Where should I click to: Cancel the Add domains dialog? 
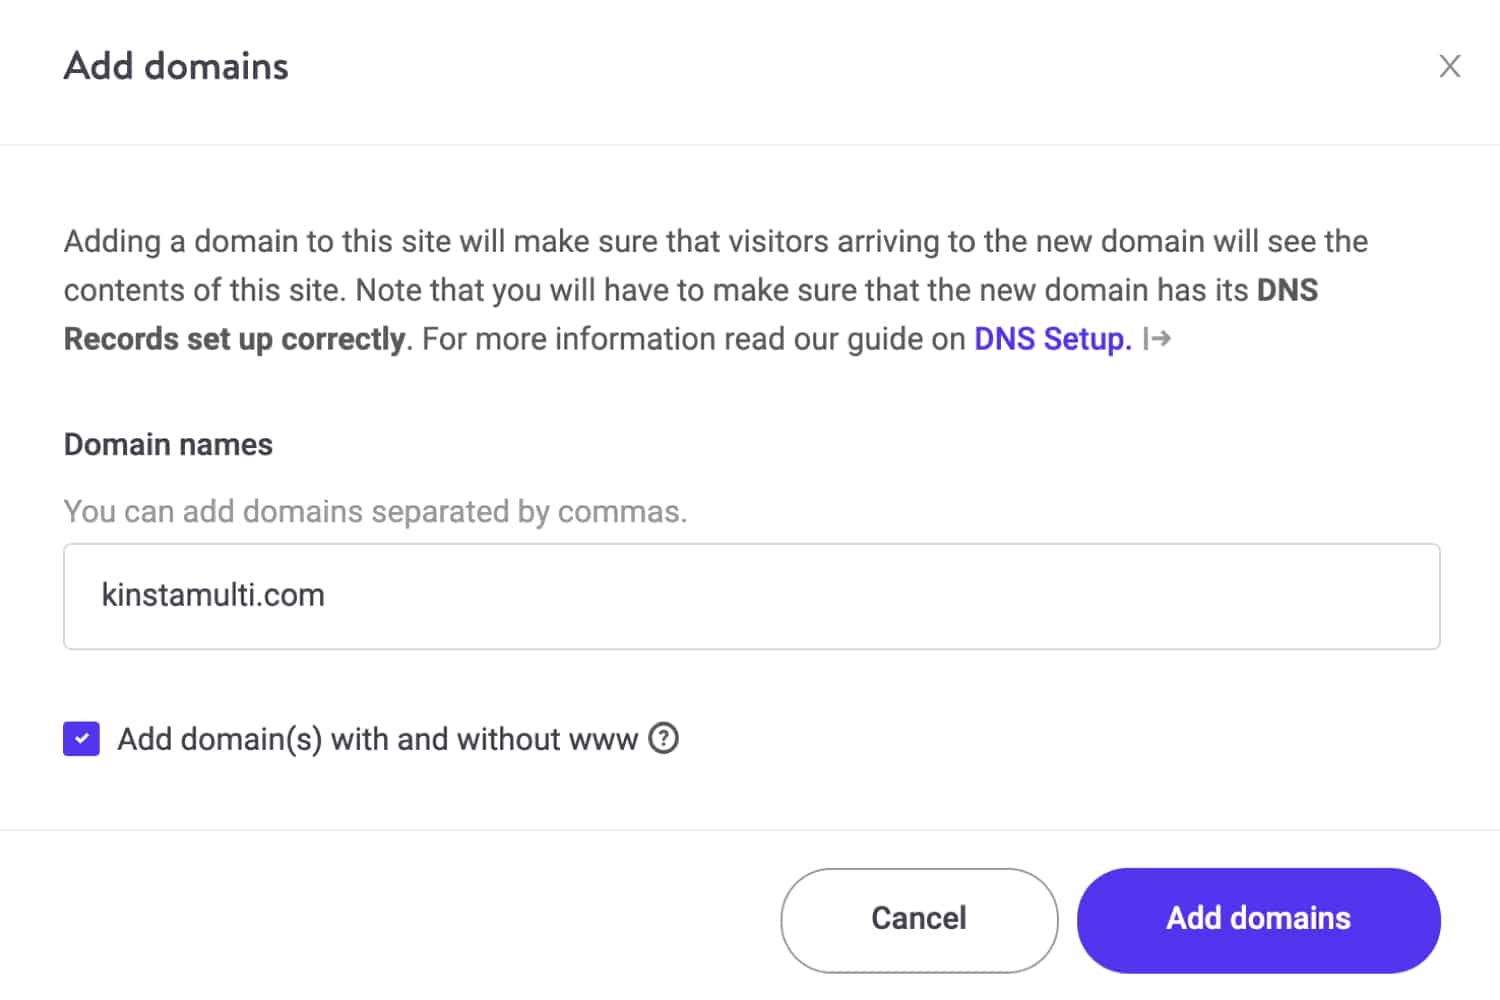(x=918, y=919)
